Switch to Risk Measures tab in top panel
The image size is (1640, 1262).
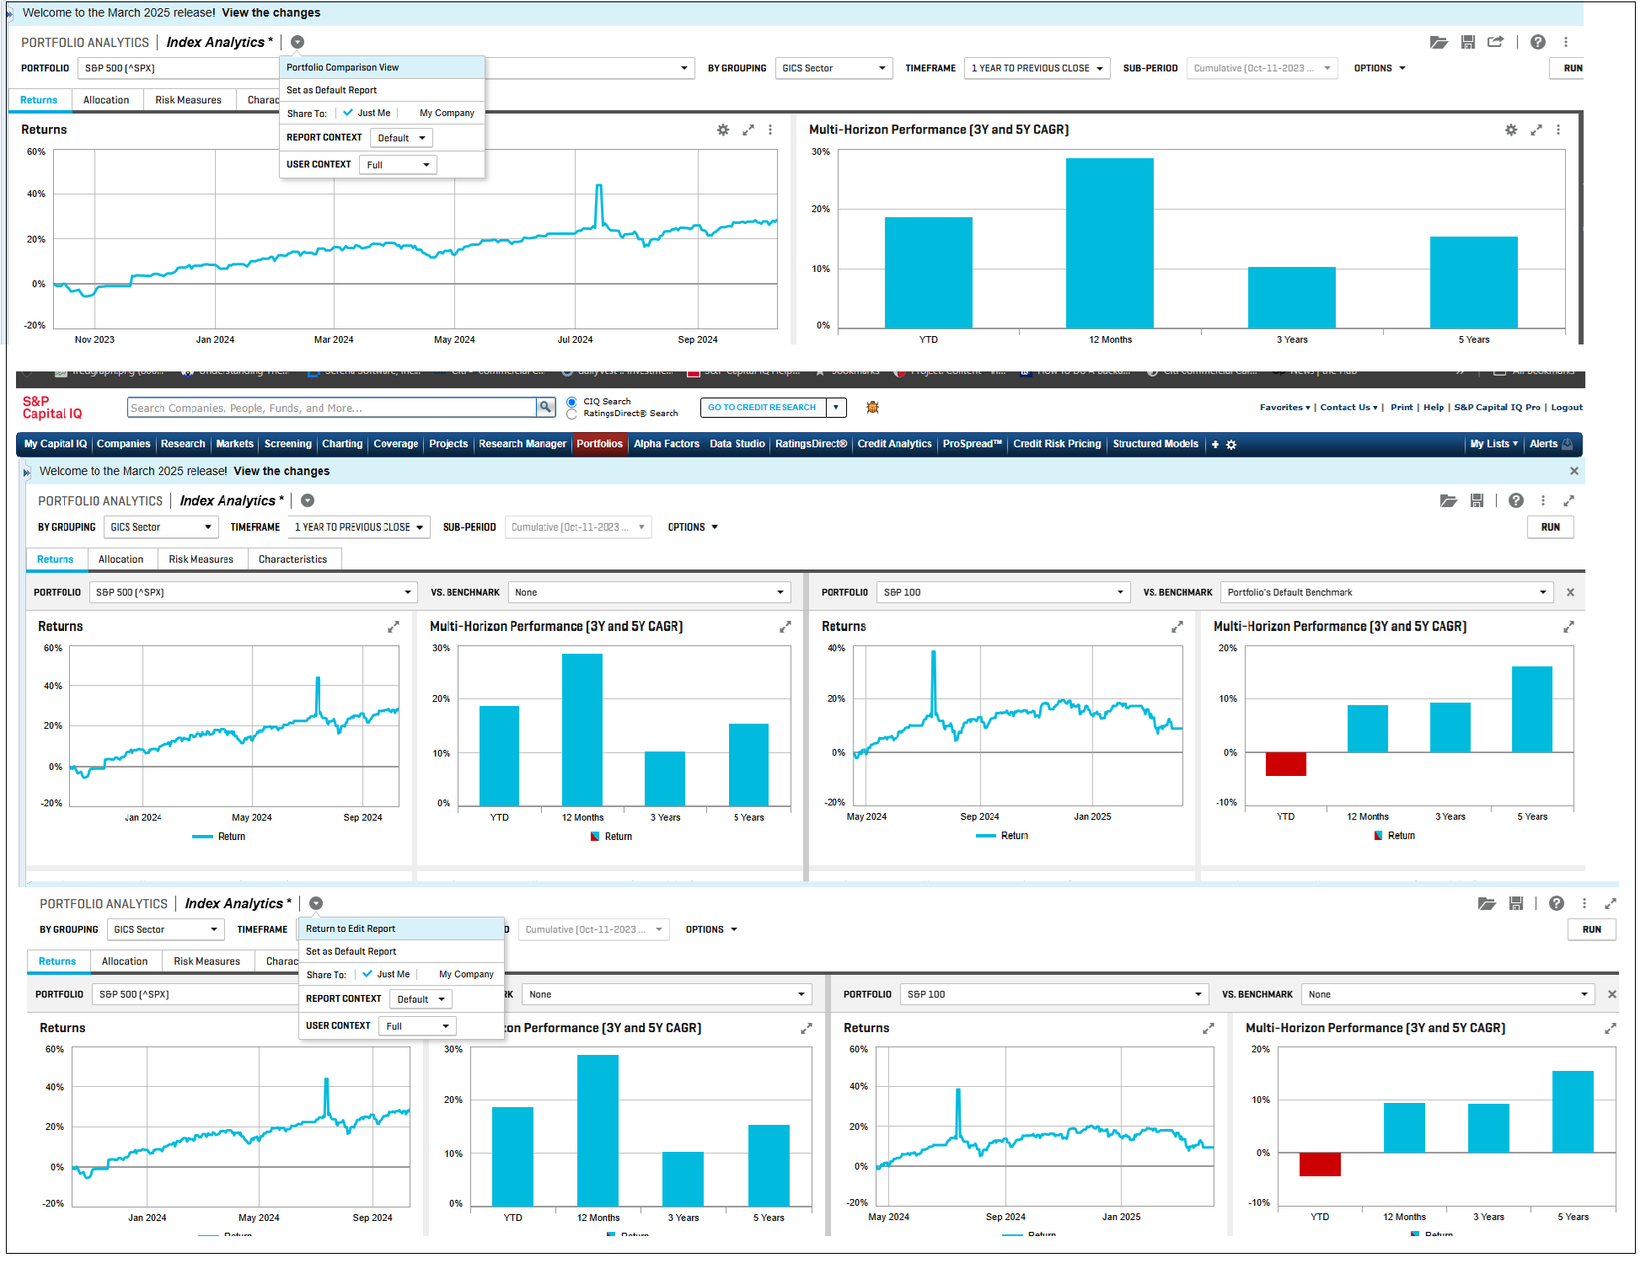click(x=188, y=100)
